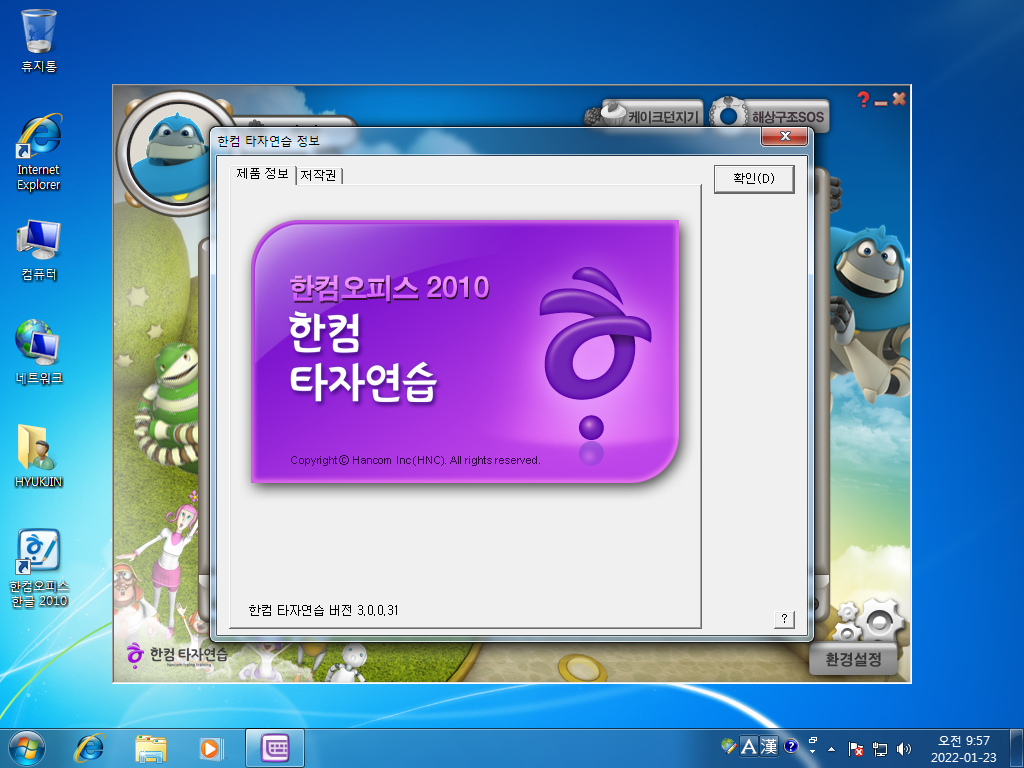The height and width of the screenshot is (768, 1024).
Task: Click the IME help icon in the tray
Action: tap(791, 746)
